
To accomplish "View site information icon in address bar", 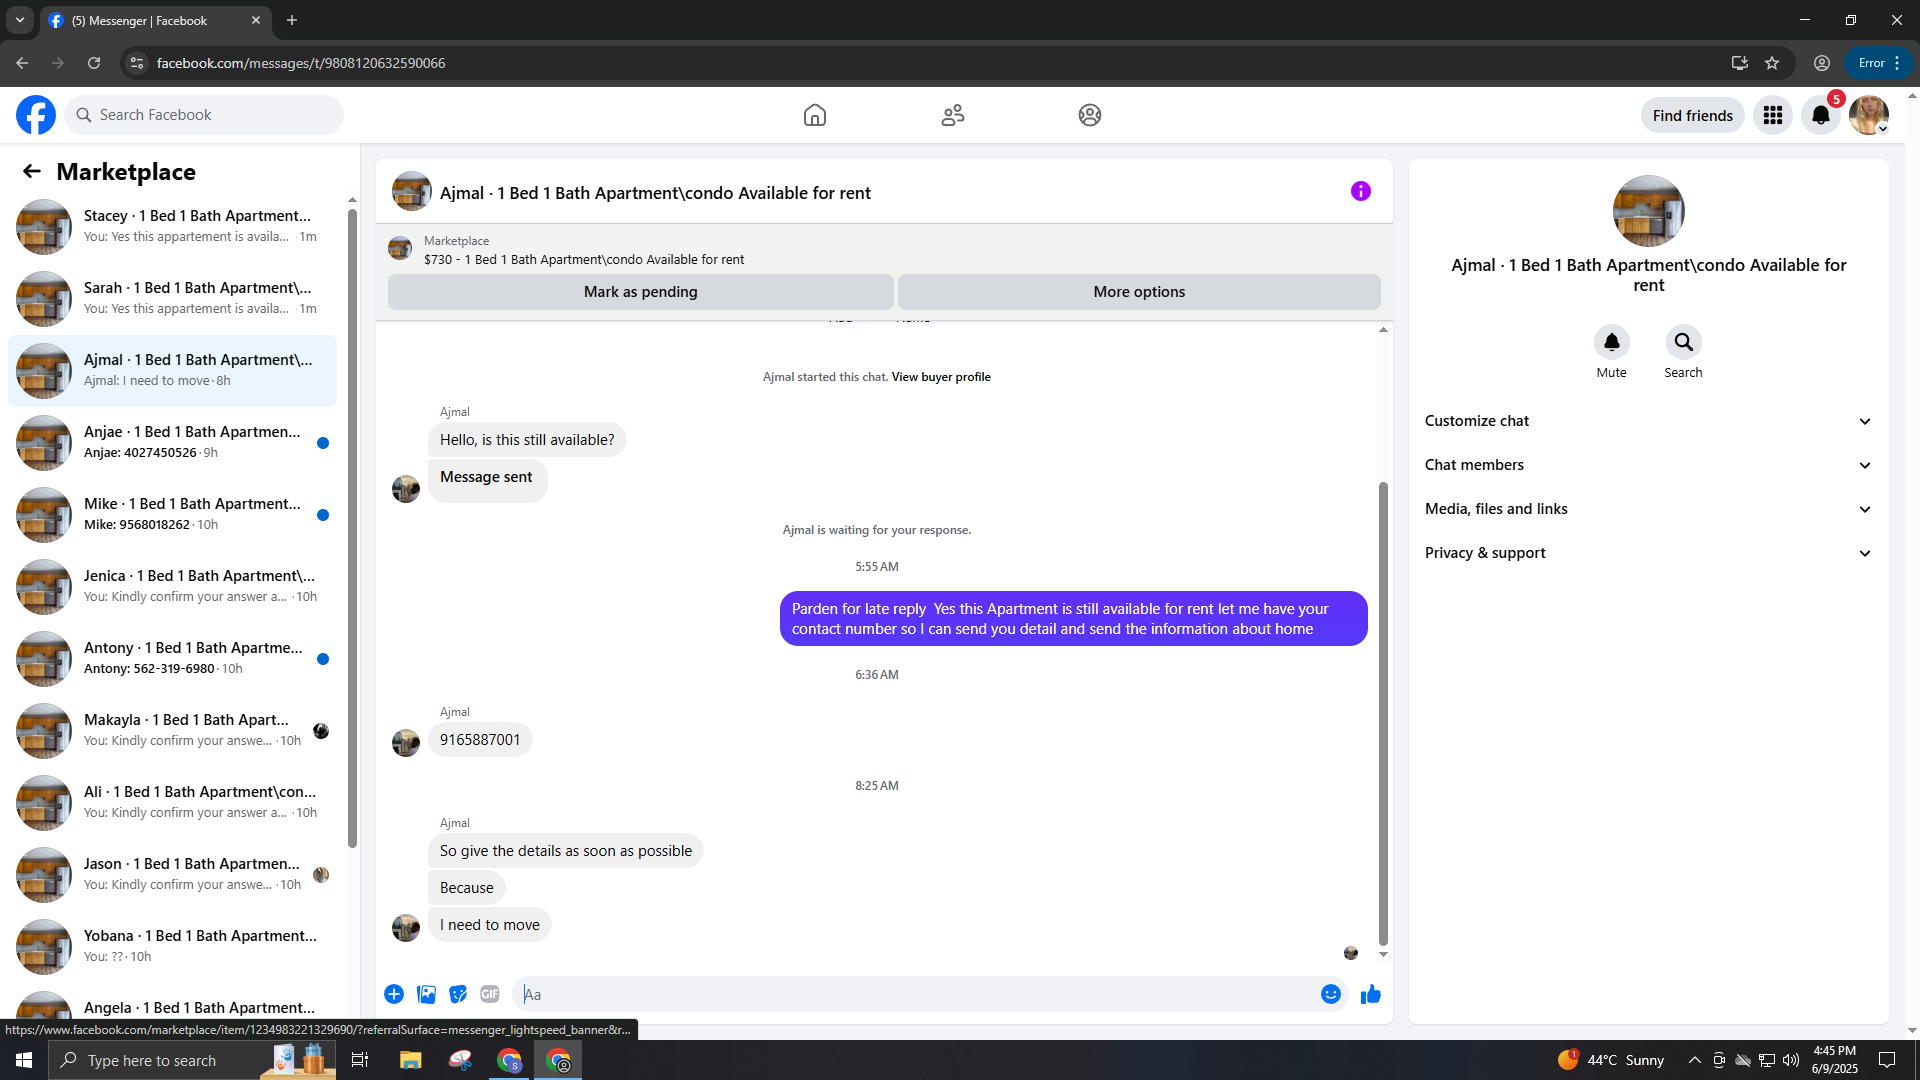I will (x=137, y=63).
